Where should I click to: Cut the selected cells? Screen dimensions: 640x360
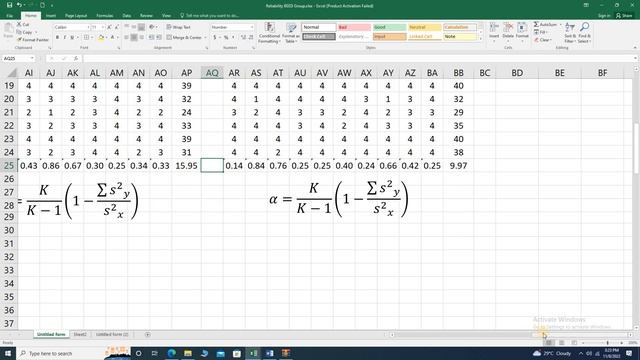tap(23, 24)
